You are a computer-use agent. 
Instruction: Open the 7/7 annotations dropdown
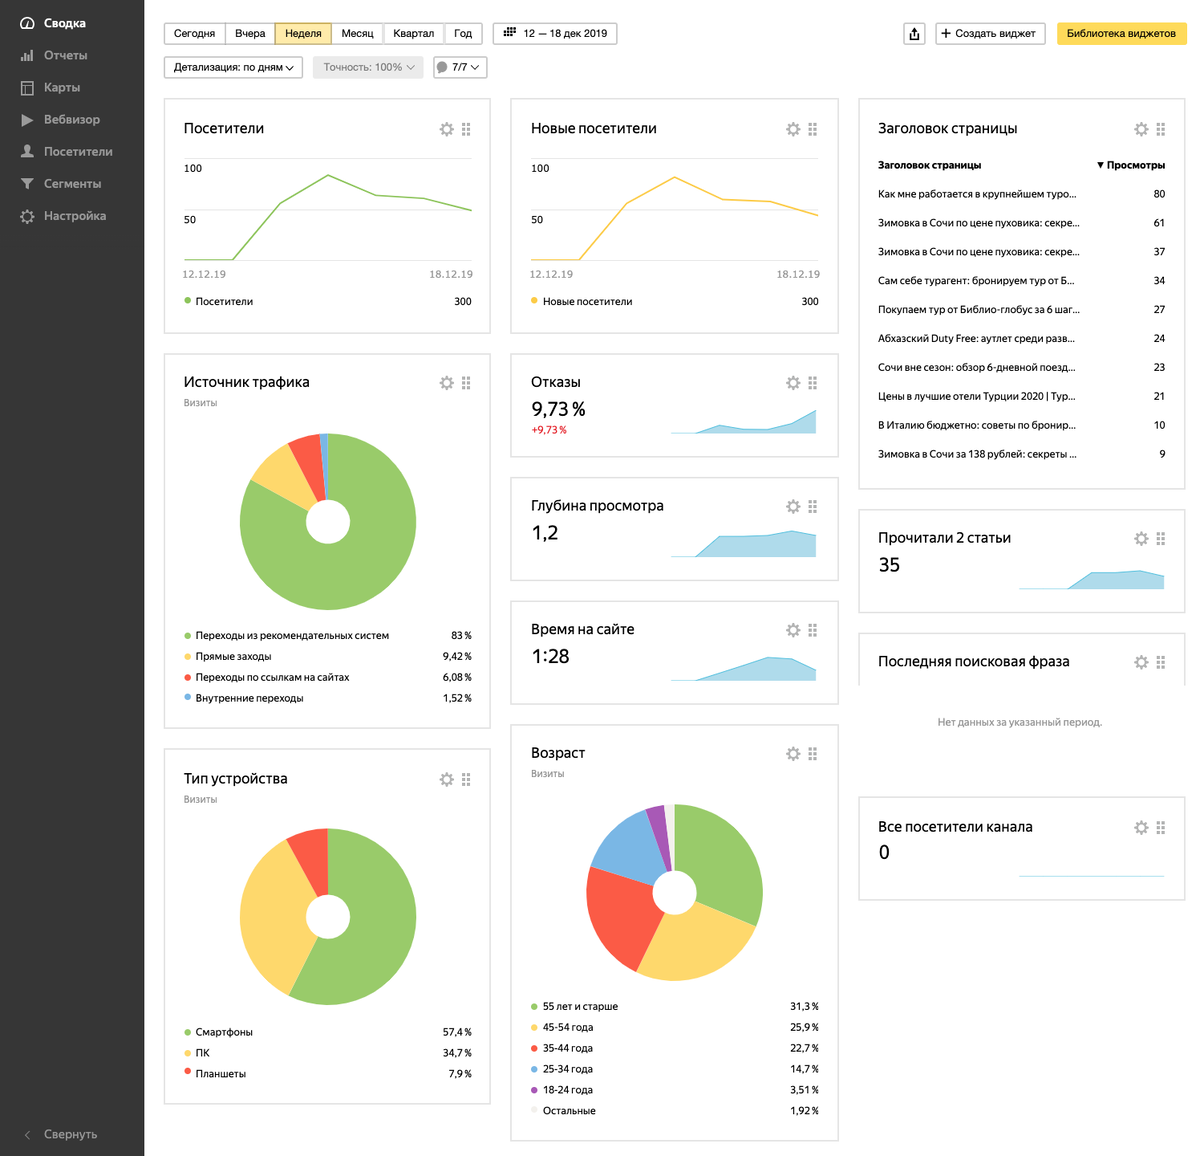[460, 67]
